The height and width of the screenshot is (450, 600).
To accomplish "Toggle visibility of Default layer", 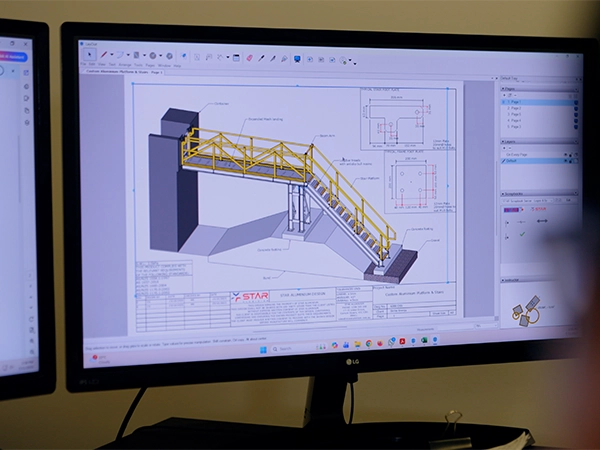I will pyautogui.click(x=566, y=161).
